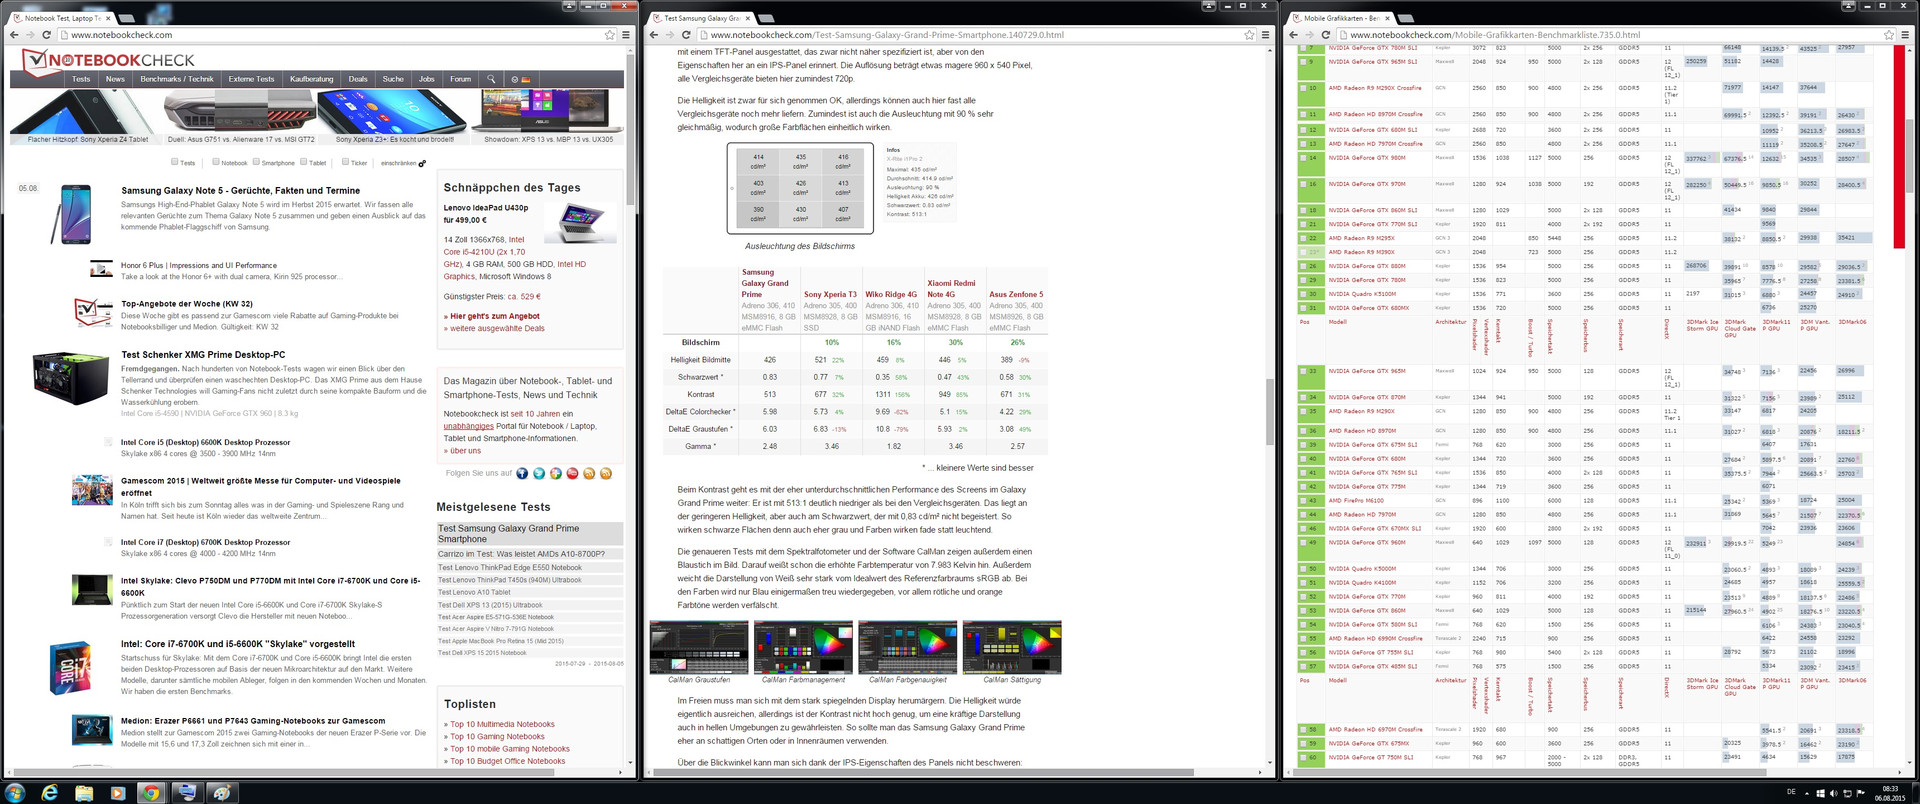Image resolution: width=1920 pixels, height=804 pixels.
Task: Open 'Samsung Galaxy Note 5 - Gerüchte' article
Action: 240,190
